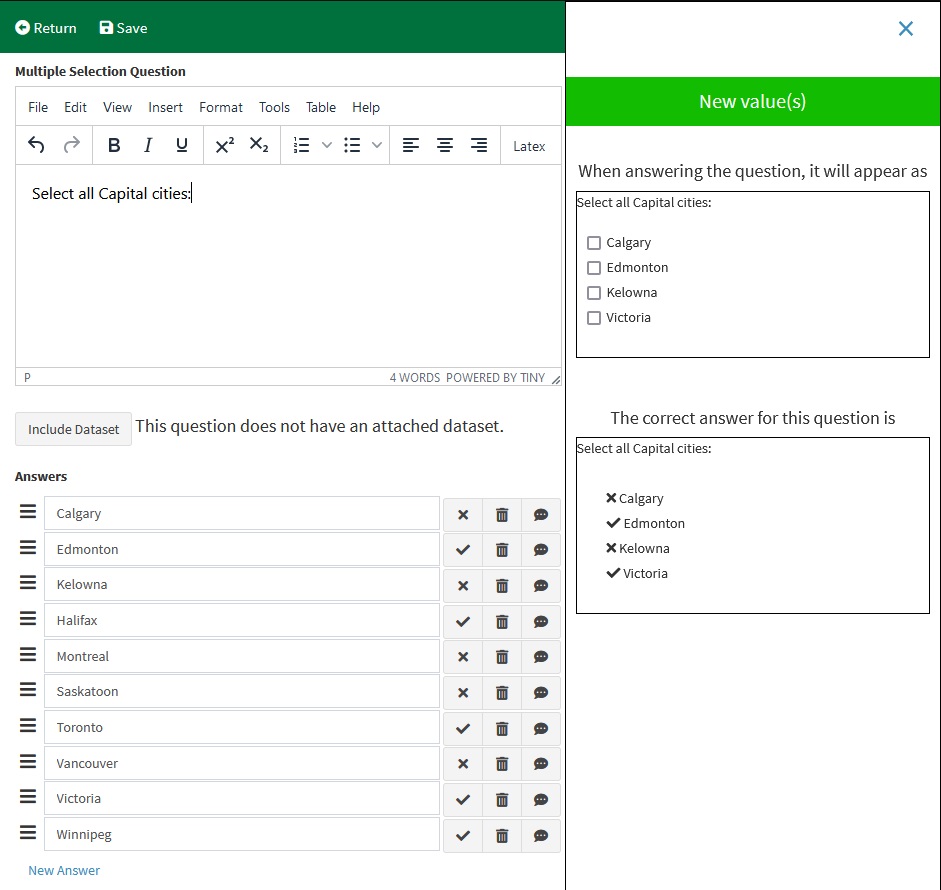Tick the Victoria checkbox in preview
The width and height of the screenshot is (941, 890).
[x=594, y=318]
